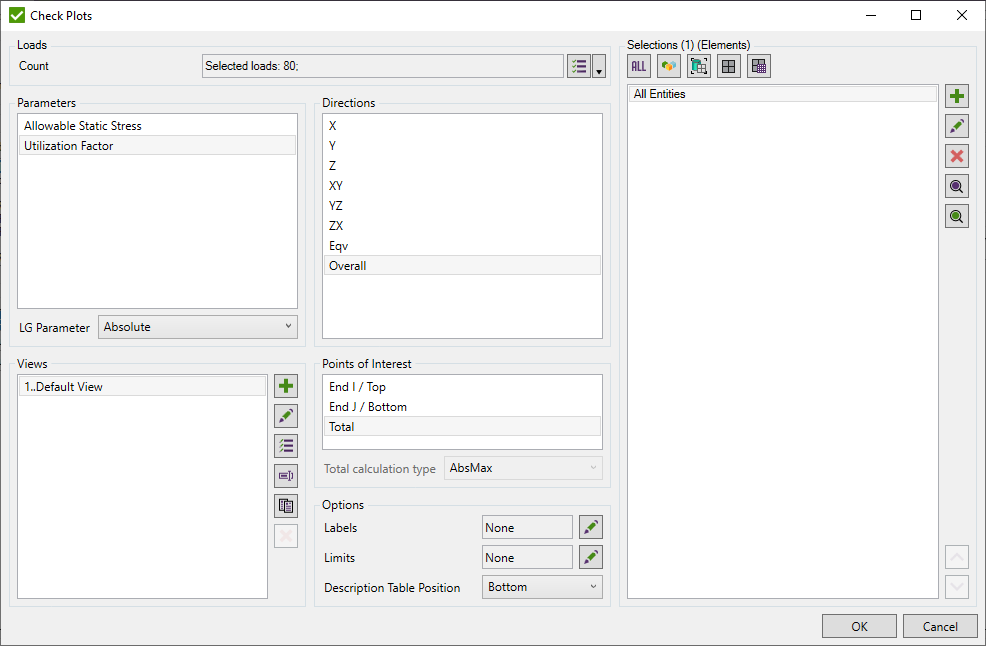The image size is (986, 646).
Task: Add a new selection with green plus
Action: 957,96
